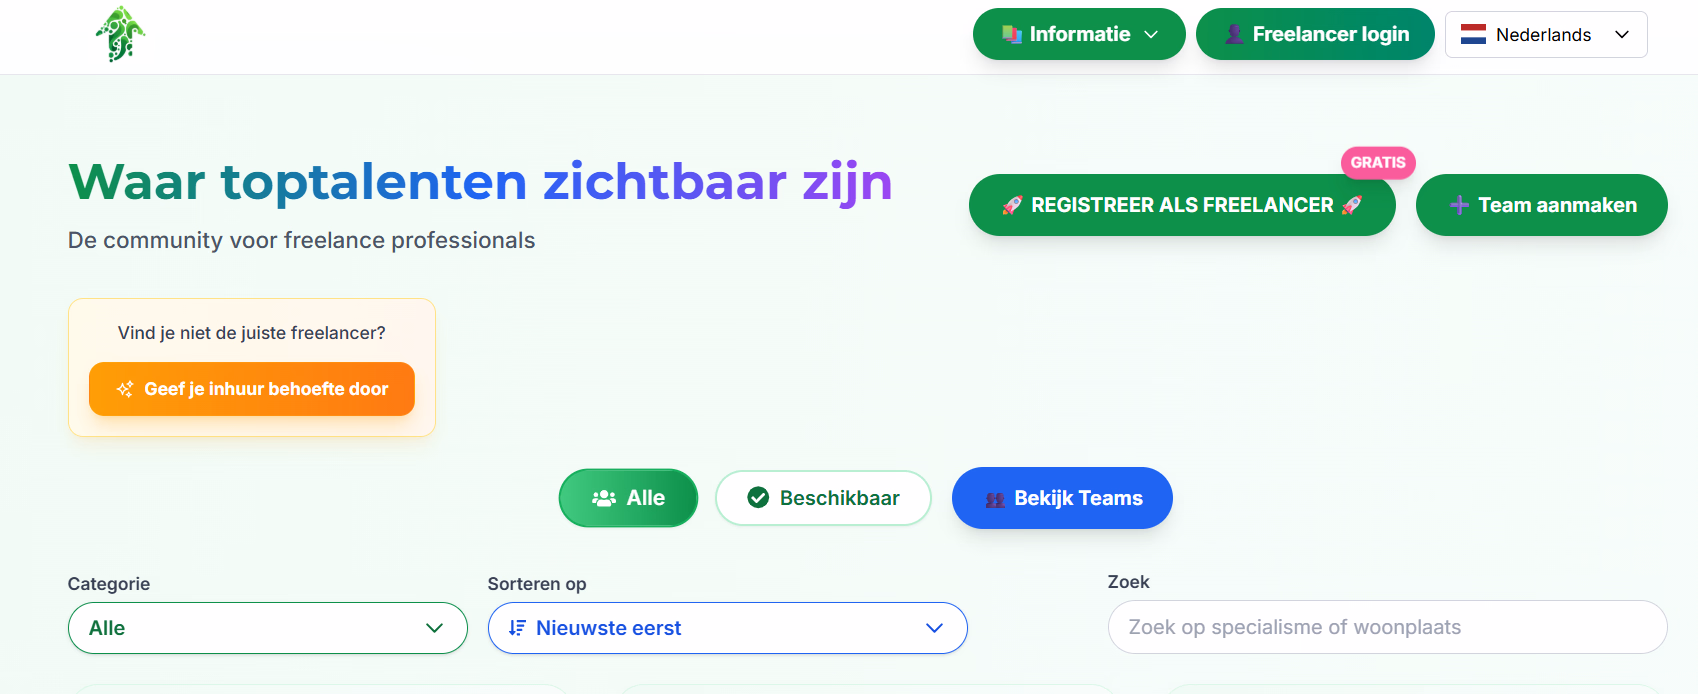Open the Informatie menu
Image resolution: width=1698 pixels, height=694 pixels.
(1079, 34)
